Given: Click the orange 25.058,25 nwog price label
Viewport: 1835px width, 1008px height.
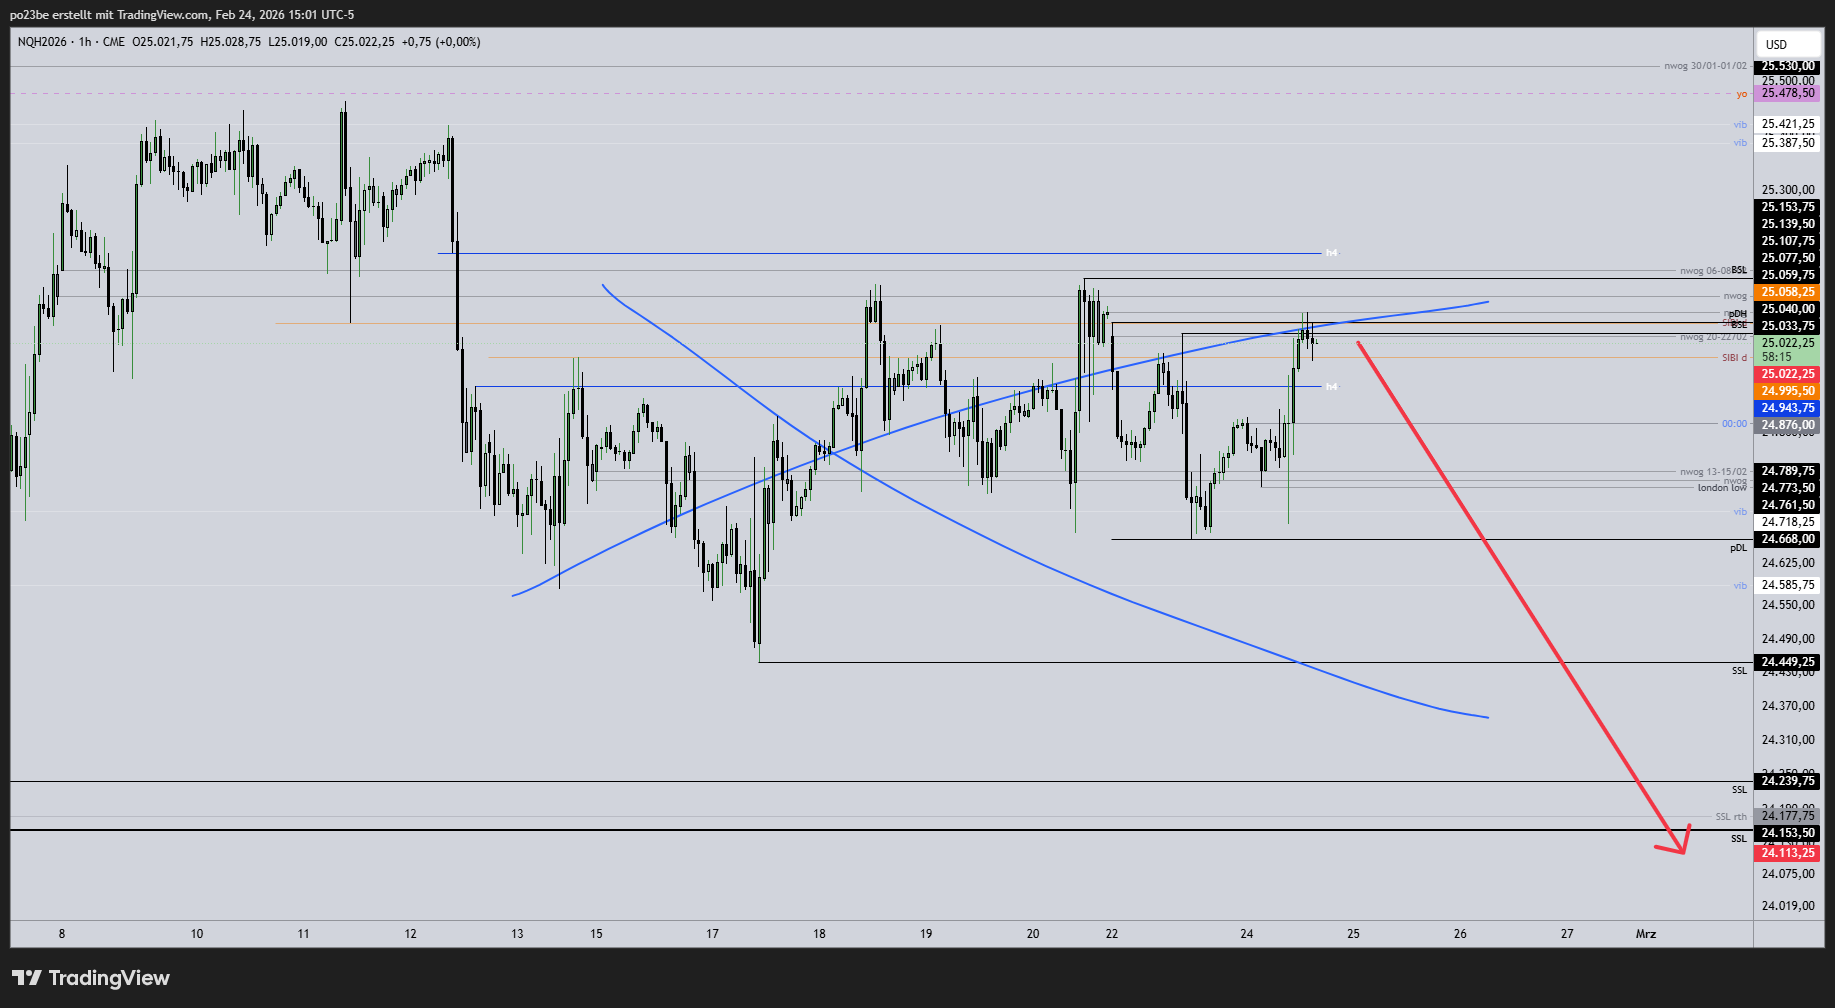Looking at the screenshot, I should click(1789, 291).
